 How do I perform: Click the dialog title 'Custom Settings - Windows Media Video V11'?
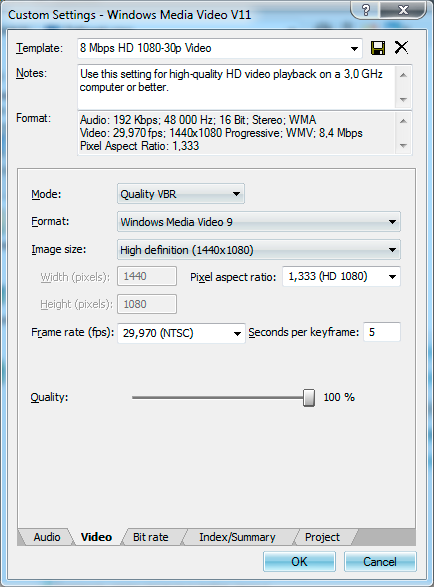[130, 15]
